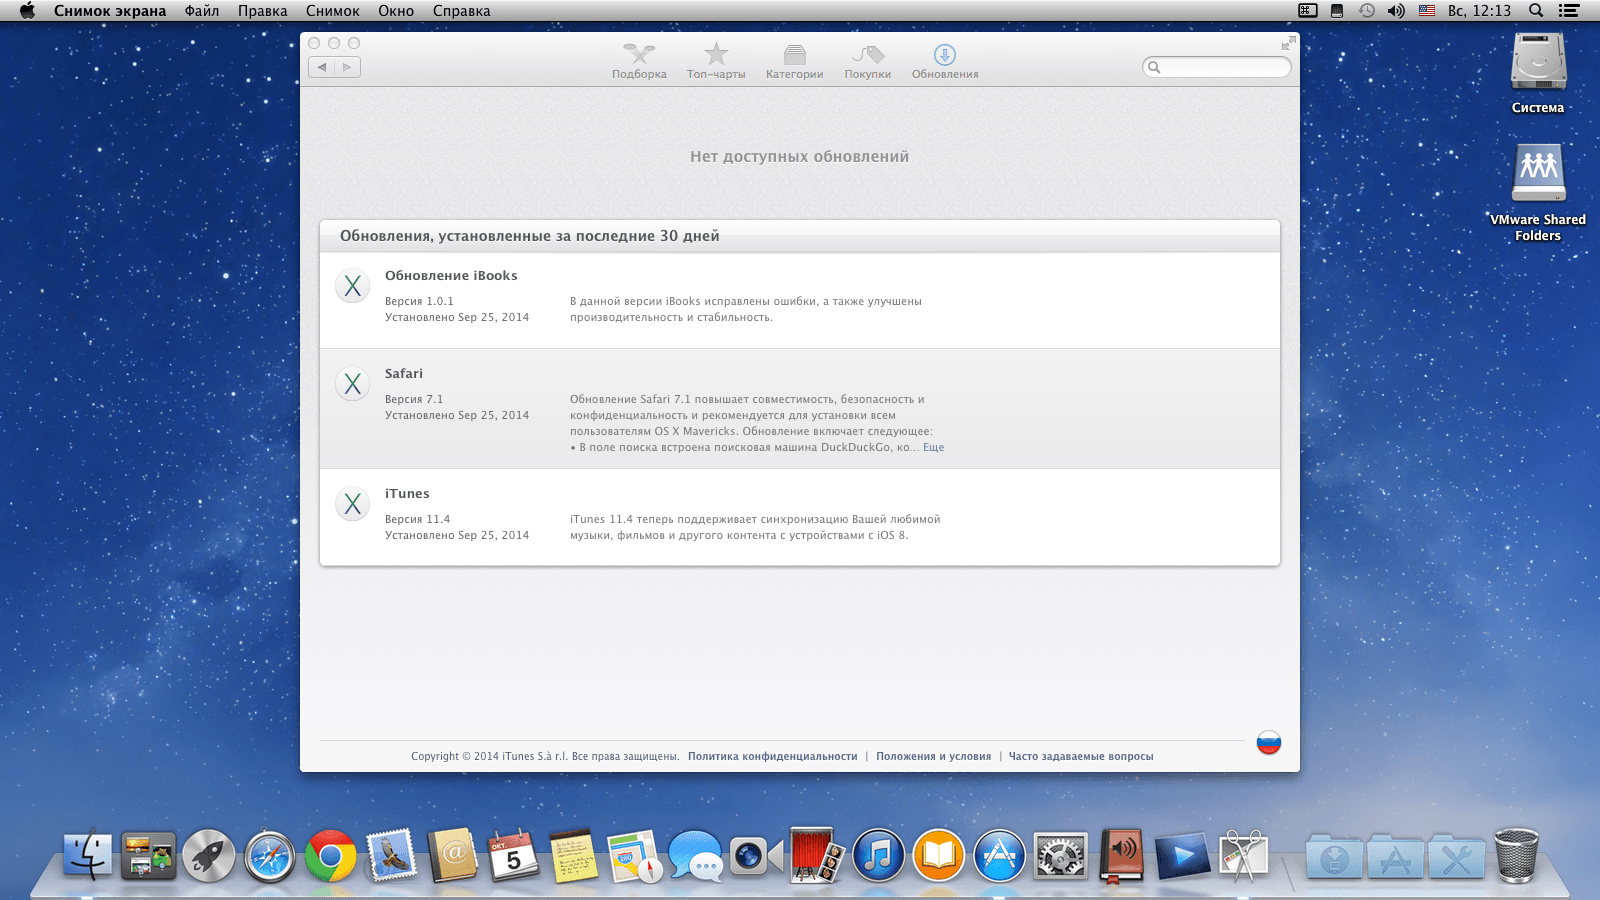Viewport: 1600px width, 900px height.
Task: Open the Окно menu
Action: pos(396,11)
